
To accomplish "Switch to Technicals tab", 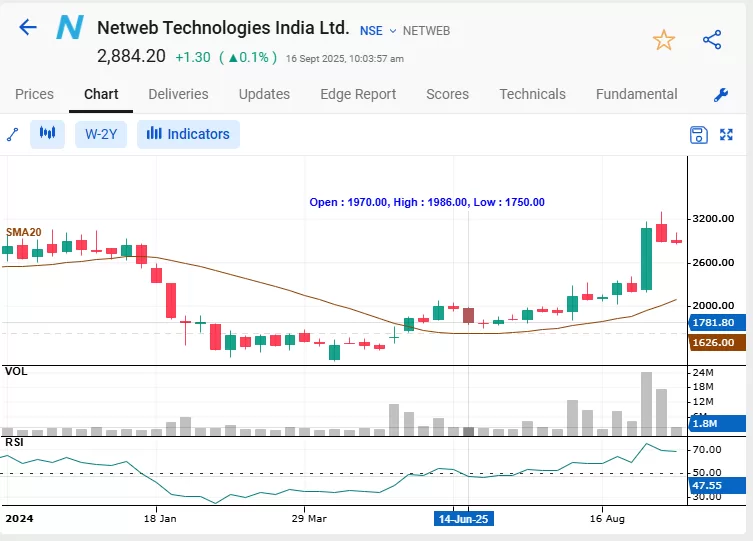I will (x=532, y=94).
